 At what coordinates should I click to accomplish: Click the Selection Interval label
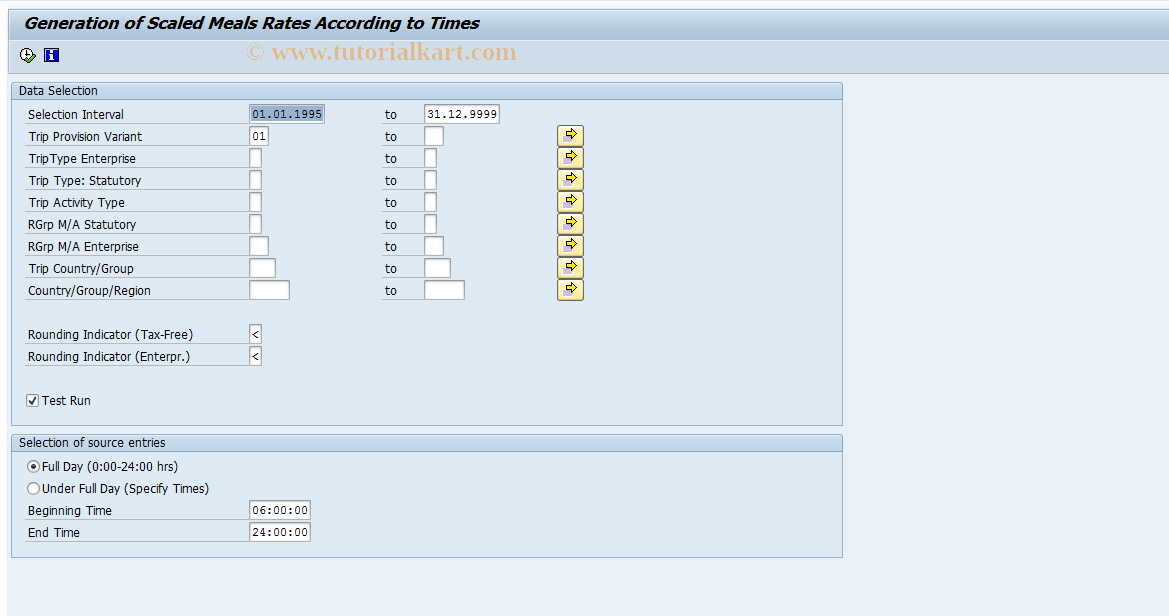click(x=75, y=115)
